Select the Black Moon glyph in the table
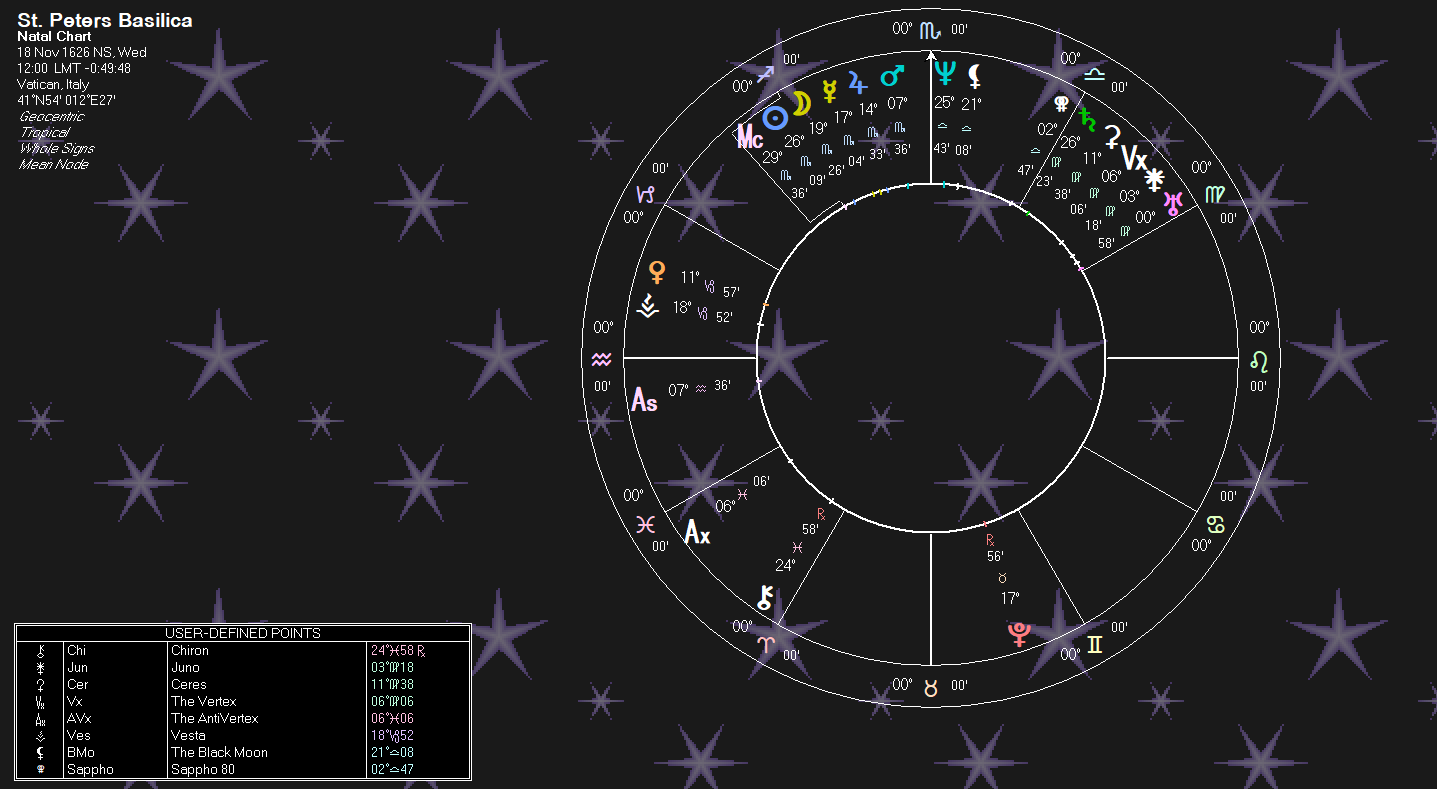Image resolution: width=1437 pixels, height=789 pixels. tap(41, 752)
